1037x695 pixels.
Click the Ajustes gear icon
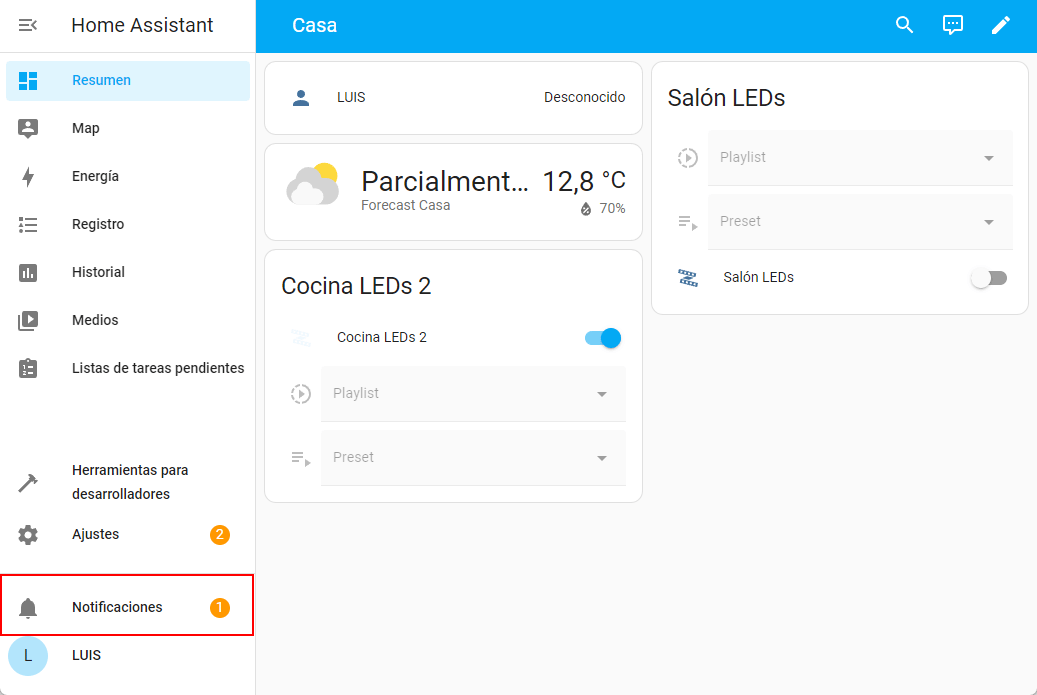pos(28,535)
